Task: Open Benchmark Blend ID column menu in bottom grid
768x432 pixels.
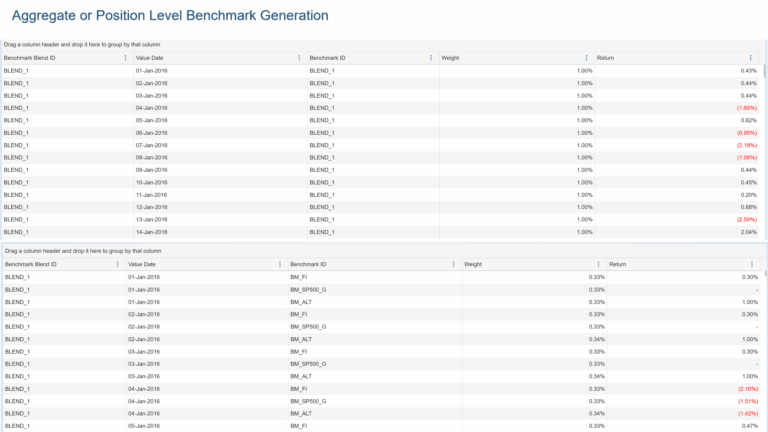Action: (118, 264)
